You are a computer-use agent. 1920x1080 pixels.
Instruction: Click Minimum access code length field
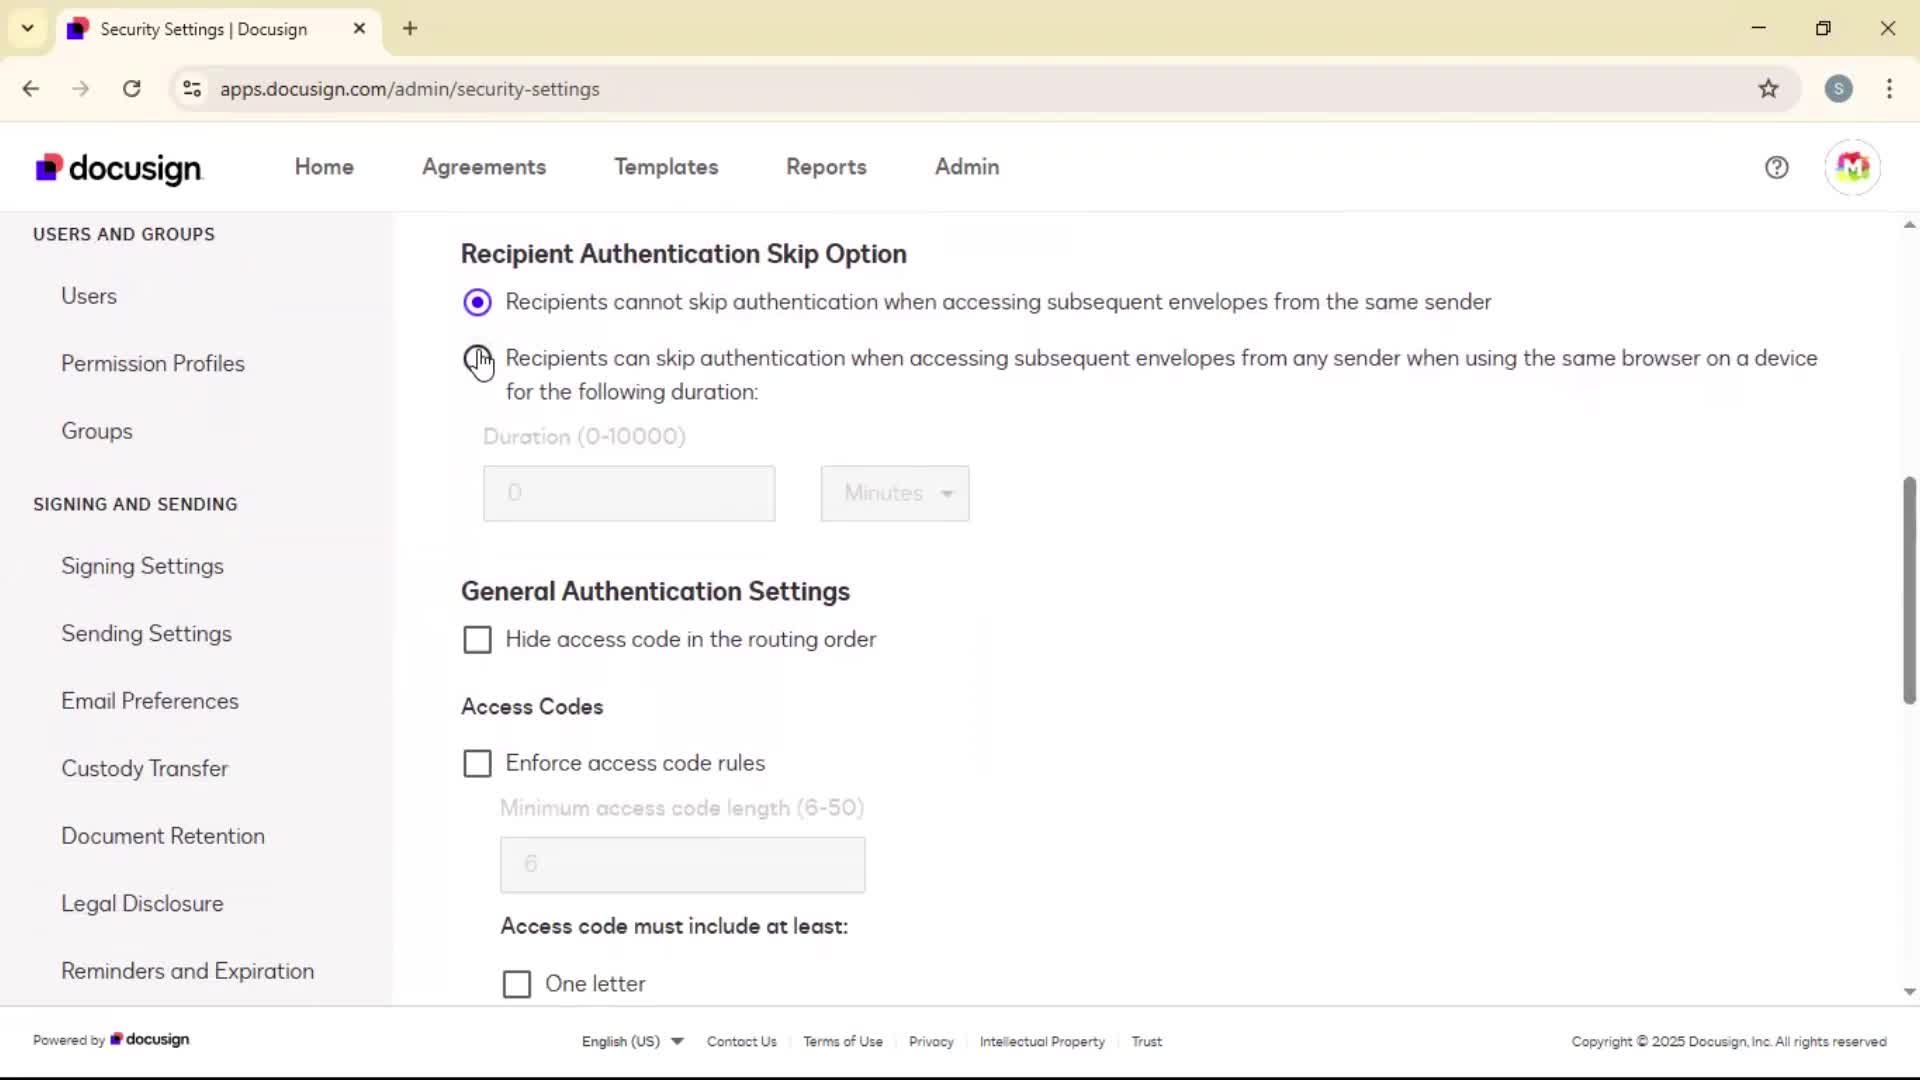tap(683, 864)
